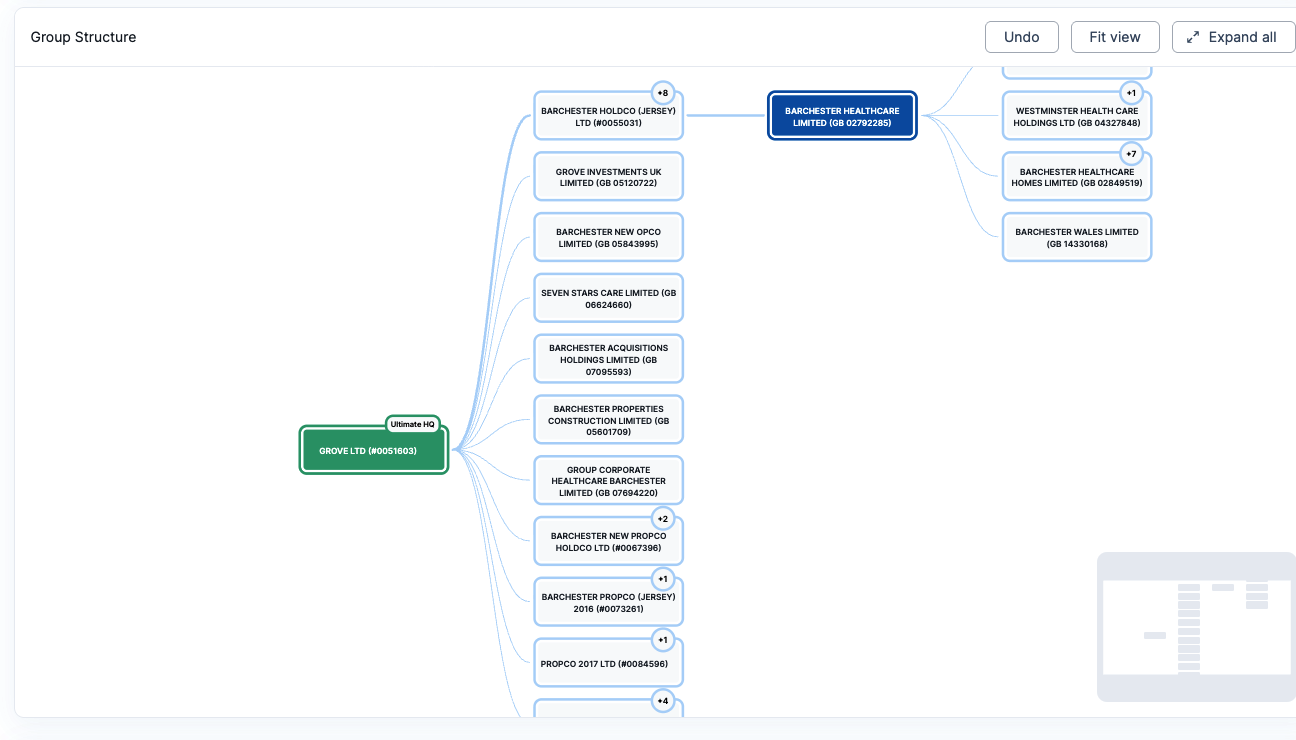Select the Grove Investments UK Limited node

[x=608, y=178]
